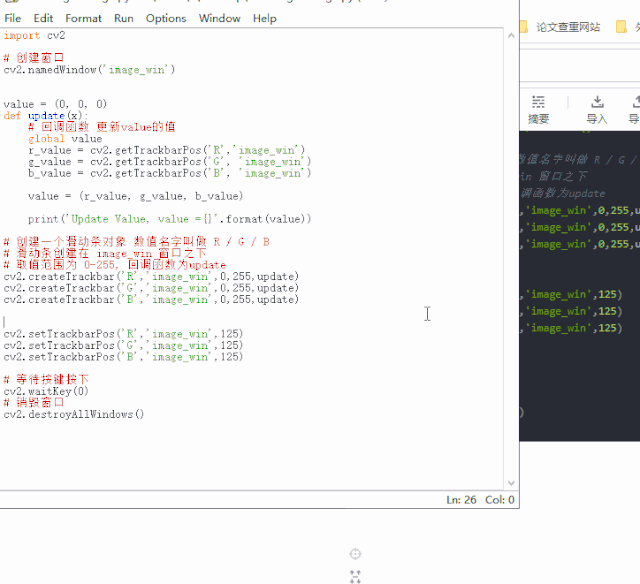Image resolution: width=640 pixels, height=584 pixels.
Task: Click the cv2.destroyAllWindows() line
Action: click(74, 414)
